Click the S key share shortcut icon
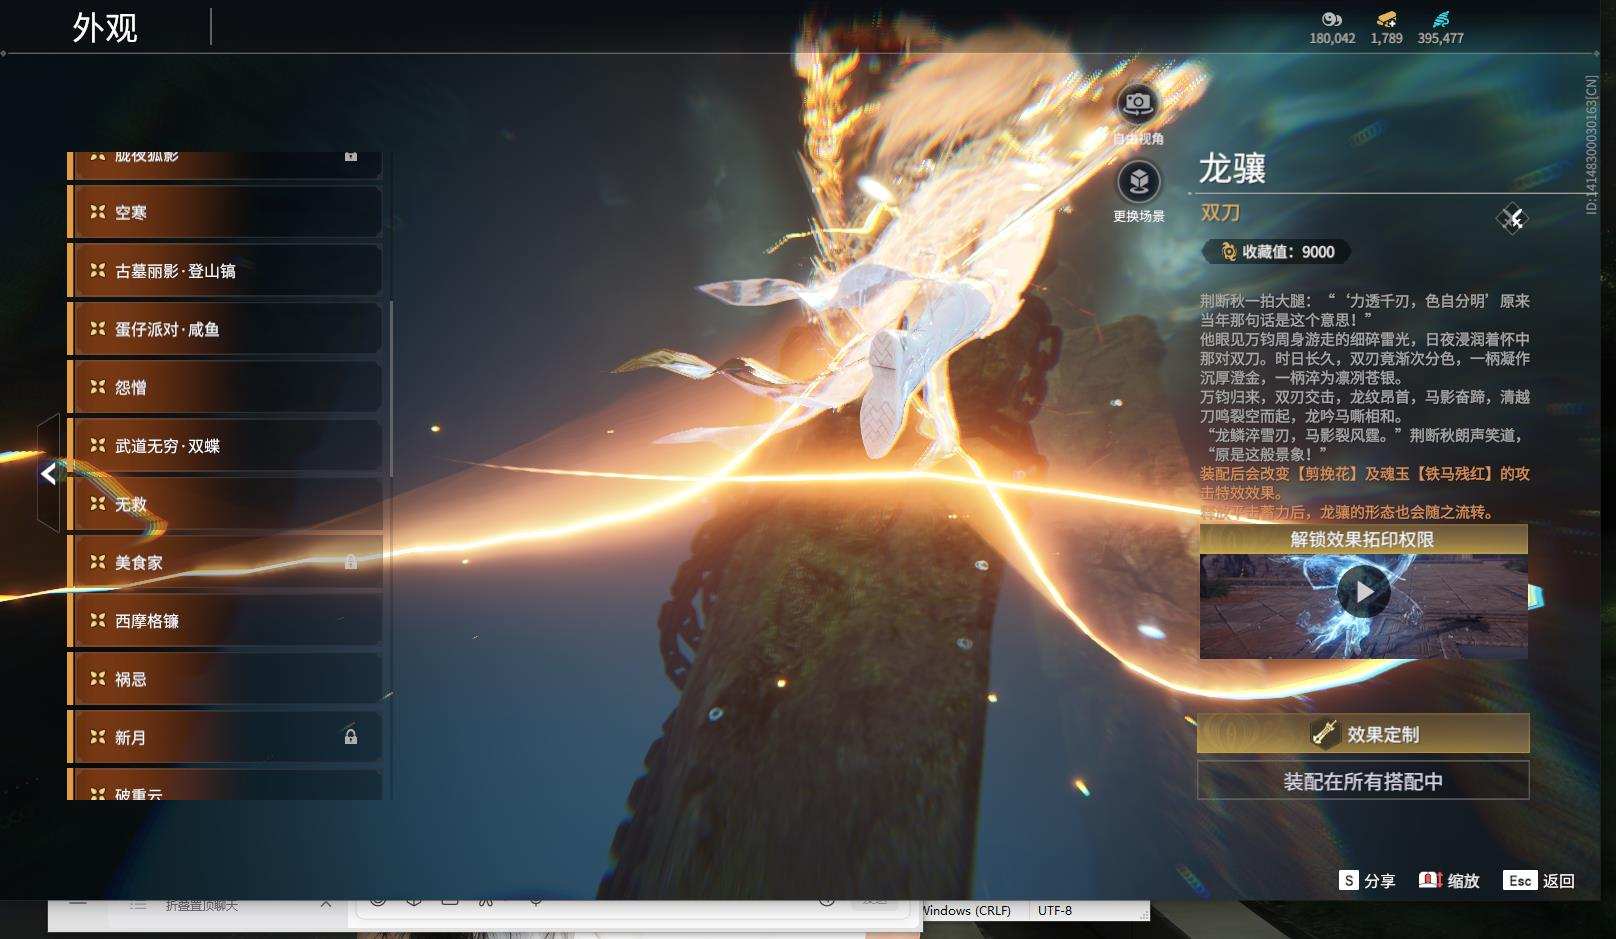Screen dimensions: 1616x939 [1349, 880]
